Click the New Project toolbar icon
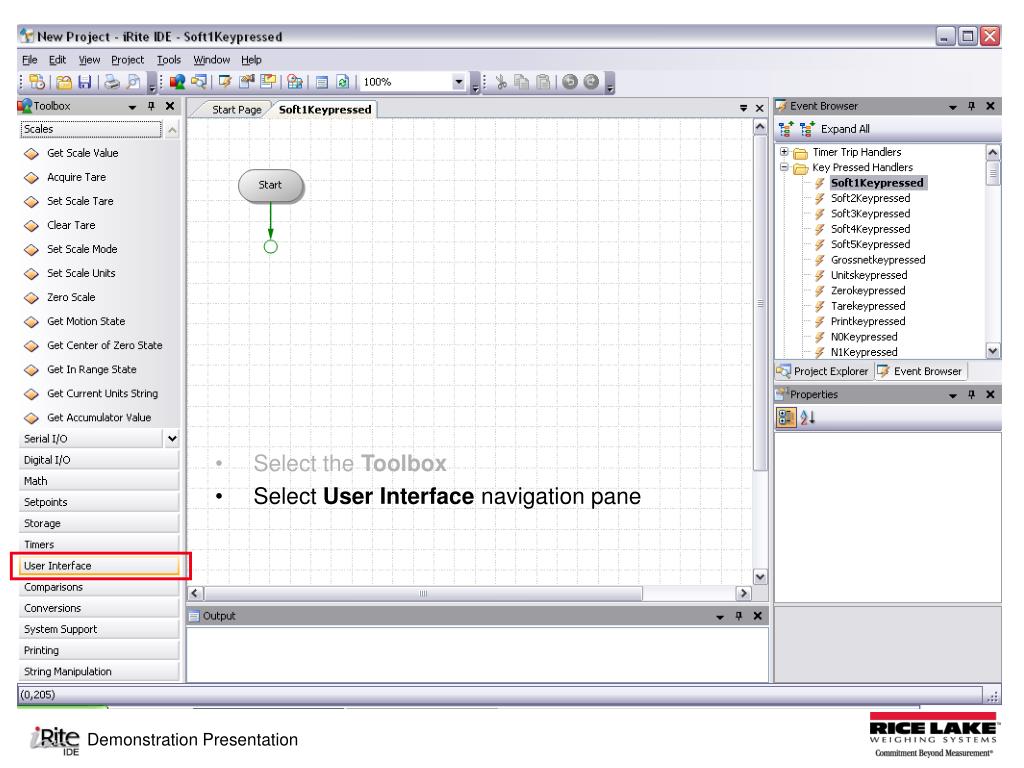This screenshot has width=1024, height=768. pyautogui.click(x=37, y=82)
